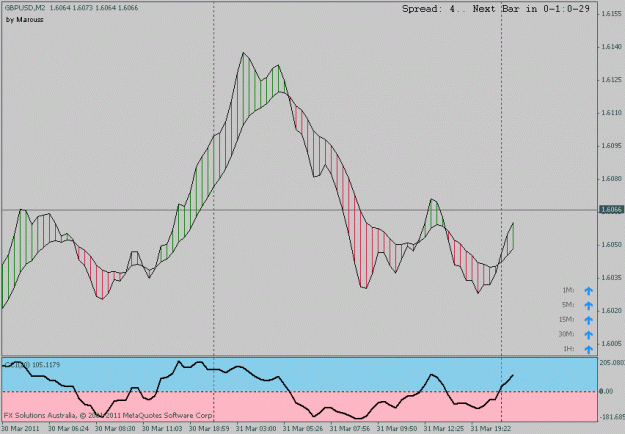The height and width of the screenshot is (434, 625).
Task: Click the 1.6035 price scale value
Action: pos(612,277)
